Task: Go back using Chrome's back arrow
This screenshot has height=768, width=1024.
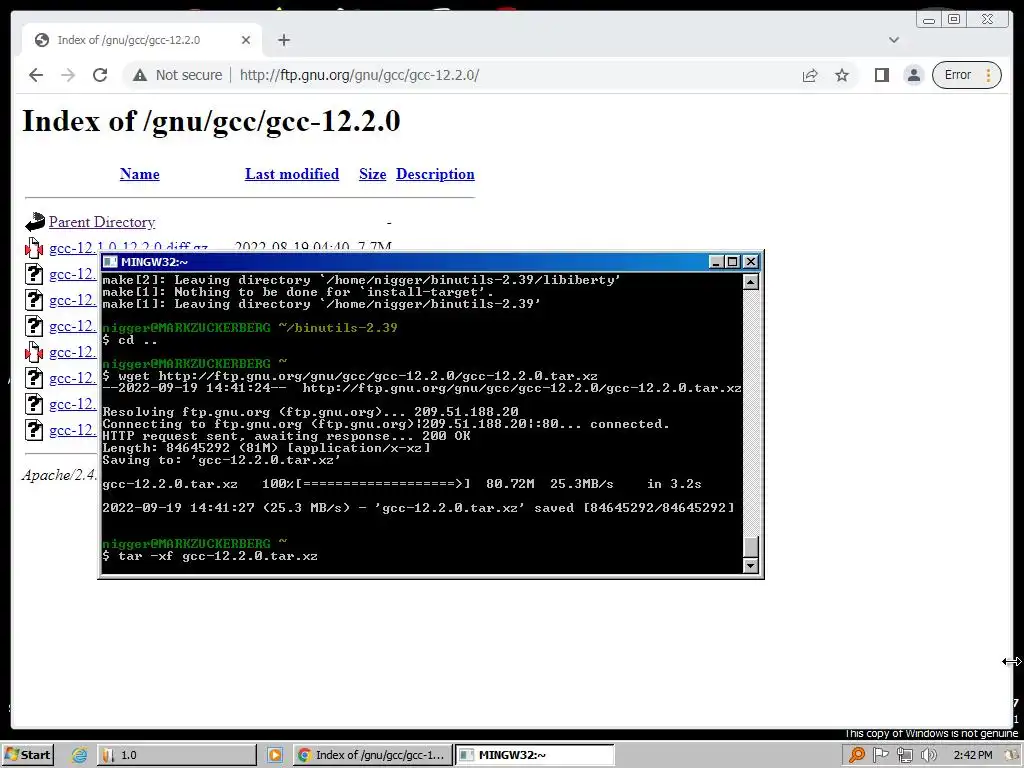Action: click(x=36, y=75)
